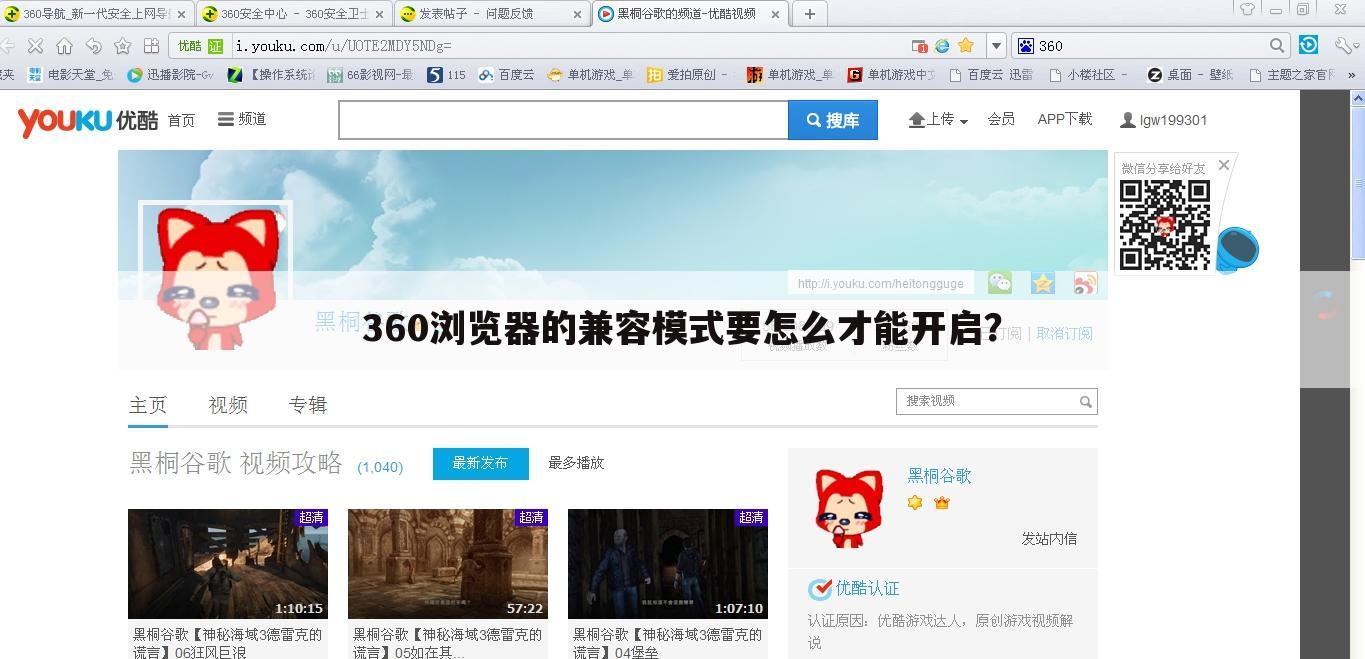Screen dimensions: 1365x659
Task: Open 百度云 bookmark with cloud icon
Action: pos(507,75)
